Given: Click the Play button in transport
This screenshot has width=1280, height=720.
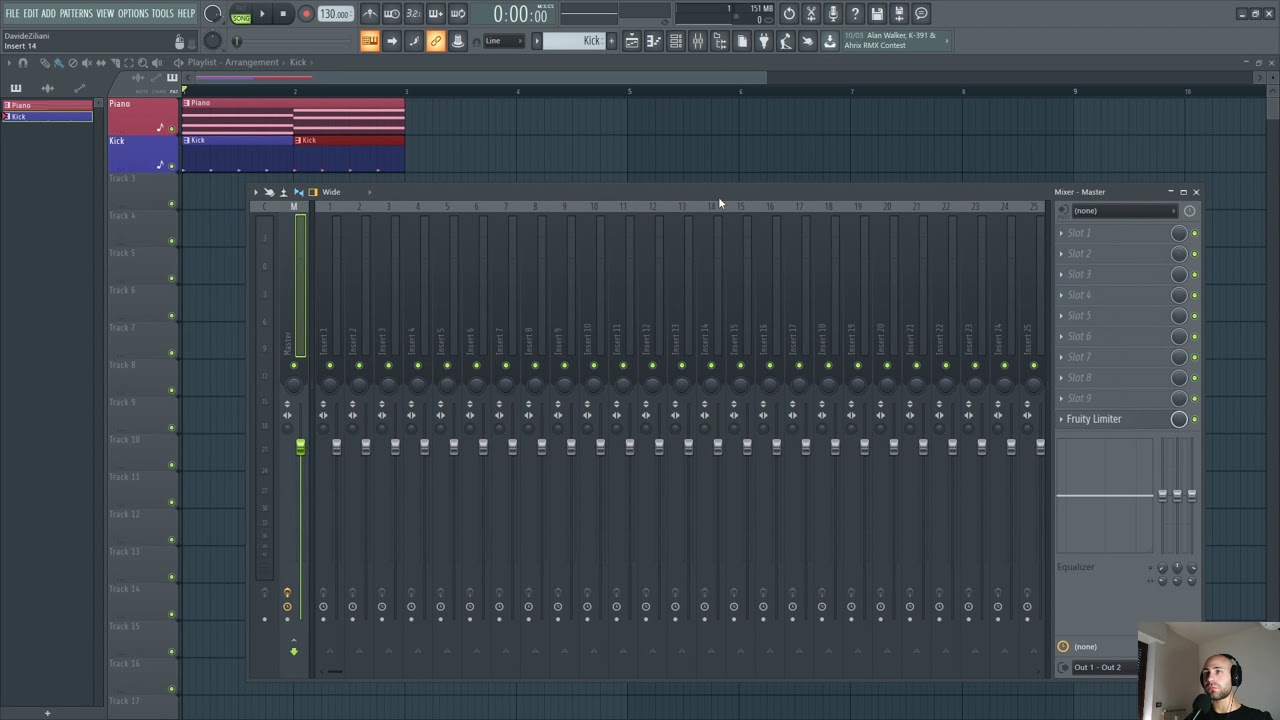Looking at the screenshot, I should pos(262,14).
